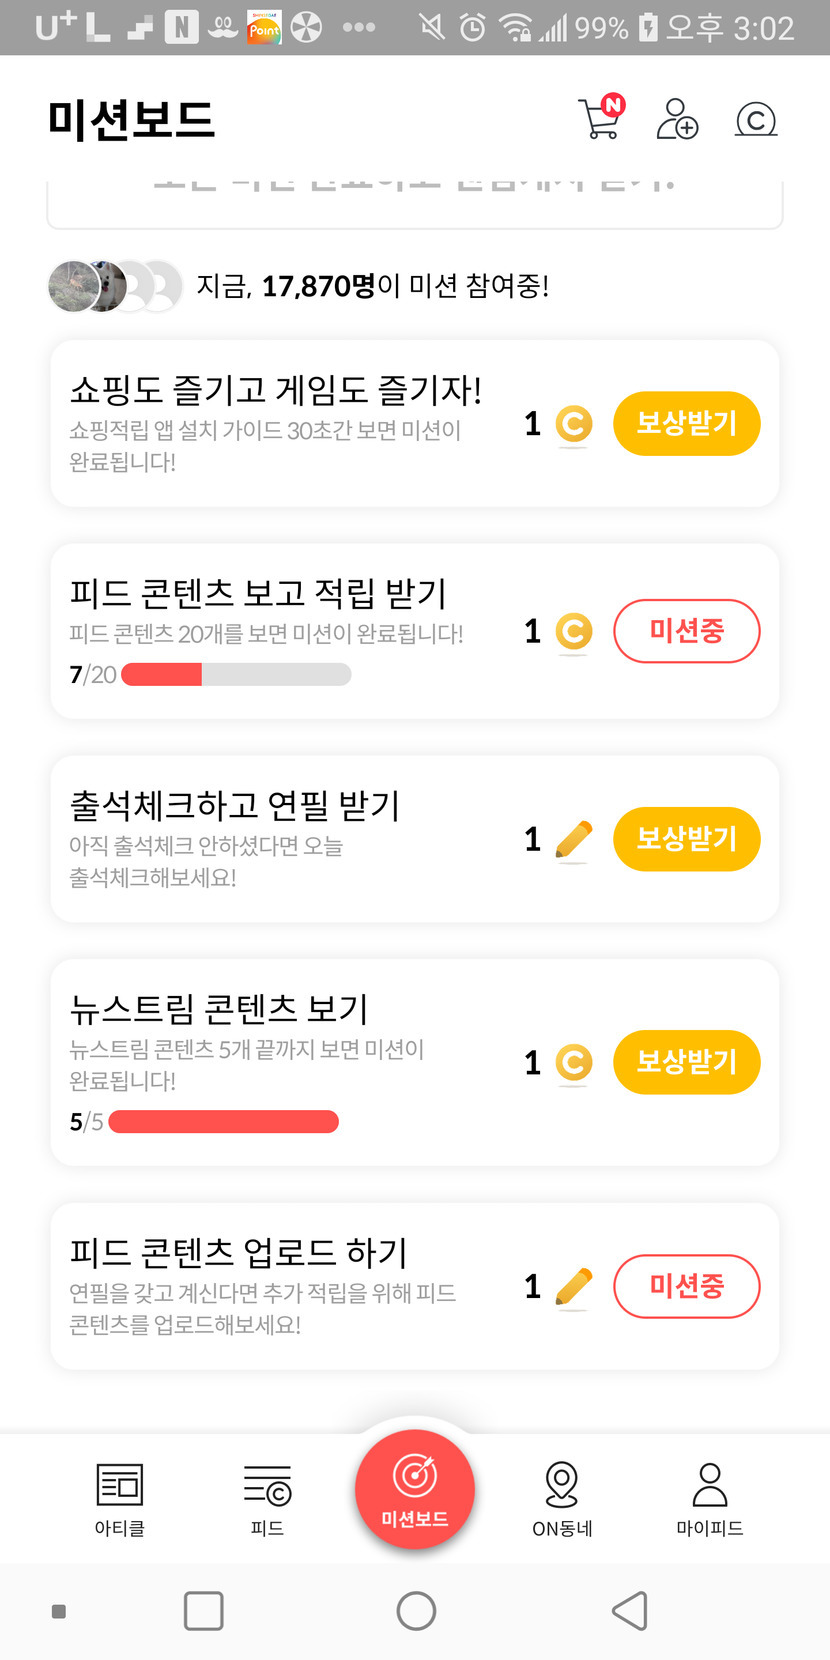Viewport: 830px width, 1660px height.
Task: Open the ON동네 tab
Action: point(562,1499)
